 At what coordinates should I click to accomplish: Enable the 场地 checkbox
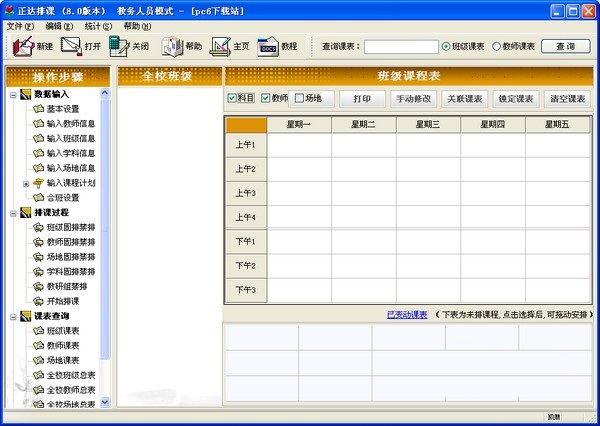pyautogui.click(x=299, y=98)
